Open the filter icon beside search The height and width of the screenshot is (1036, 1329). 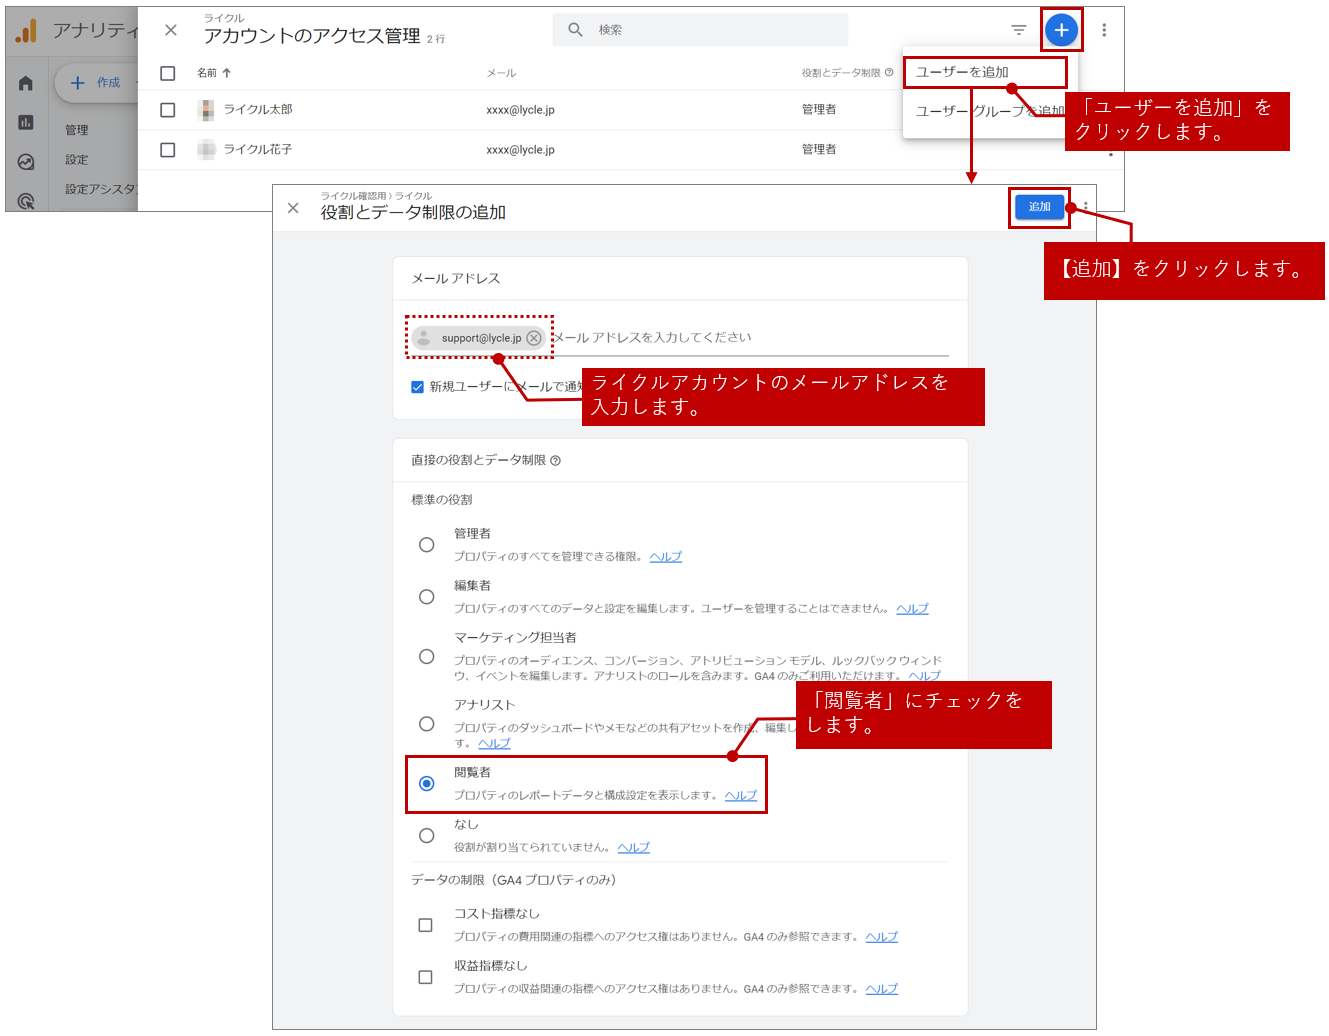click(x=1018, y=30)
